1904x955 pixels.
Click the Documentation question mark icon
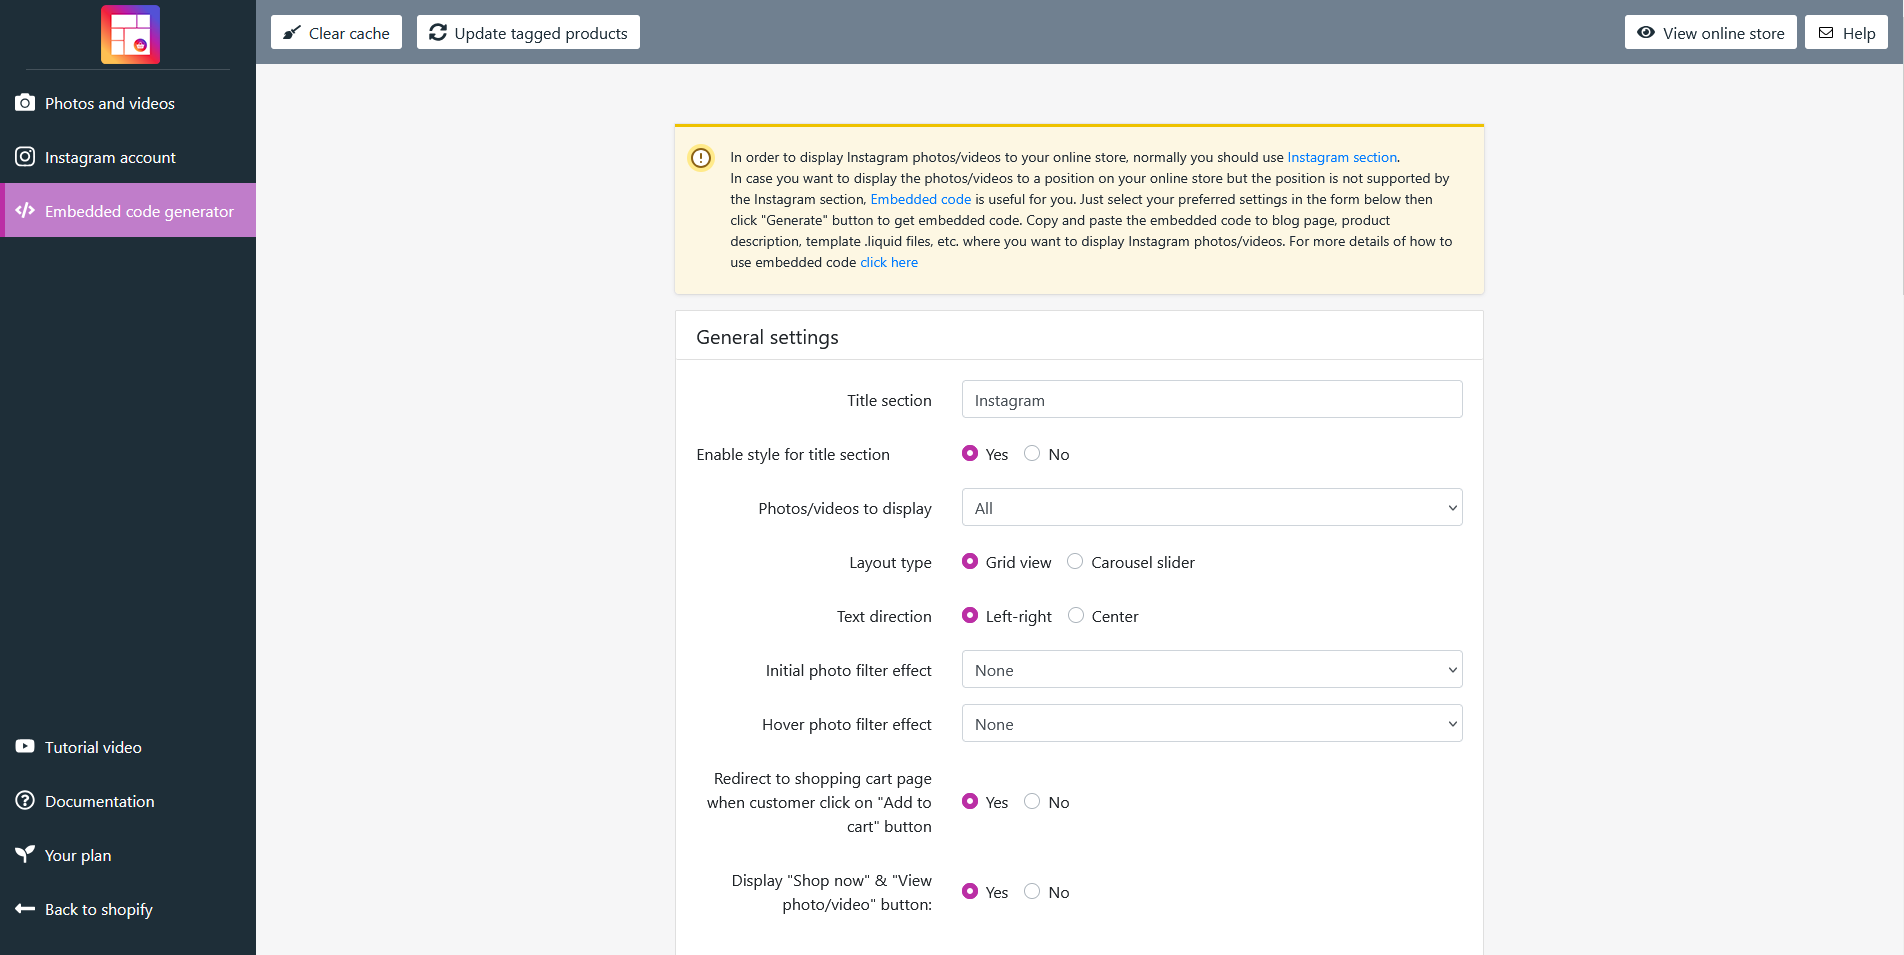pos(25,801)
